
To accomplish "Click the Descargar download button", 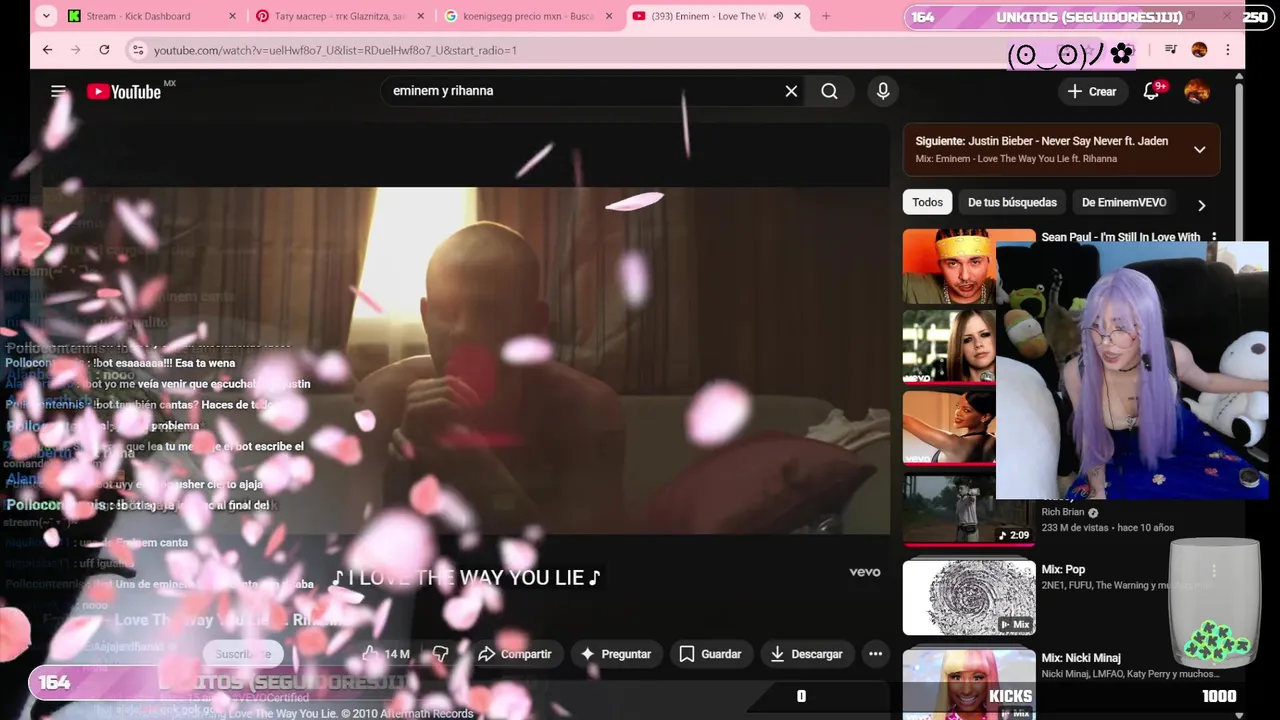I will pyautogui.click(x=806, y=654).
